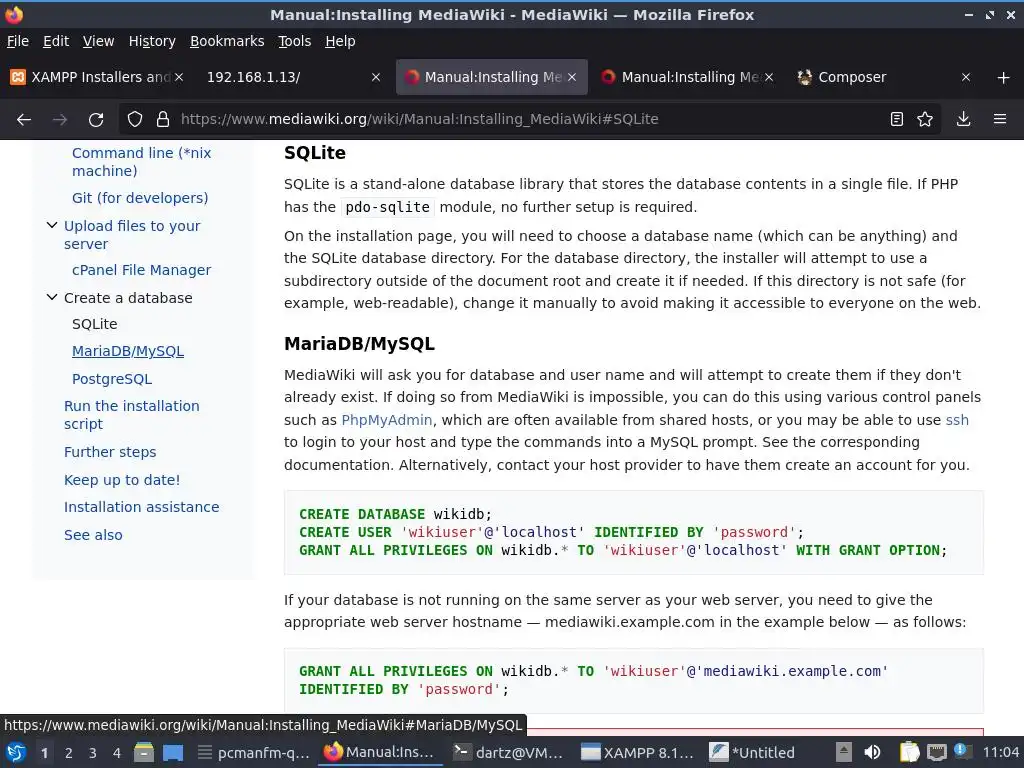Switch to virtual desktop 3
This screenshot has height=768, width=1024.
[93, 753]
